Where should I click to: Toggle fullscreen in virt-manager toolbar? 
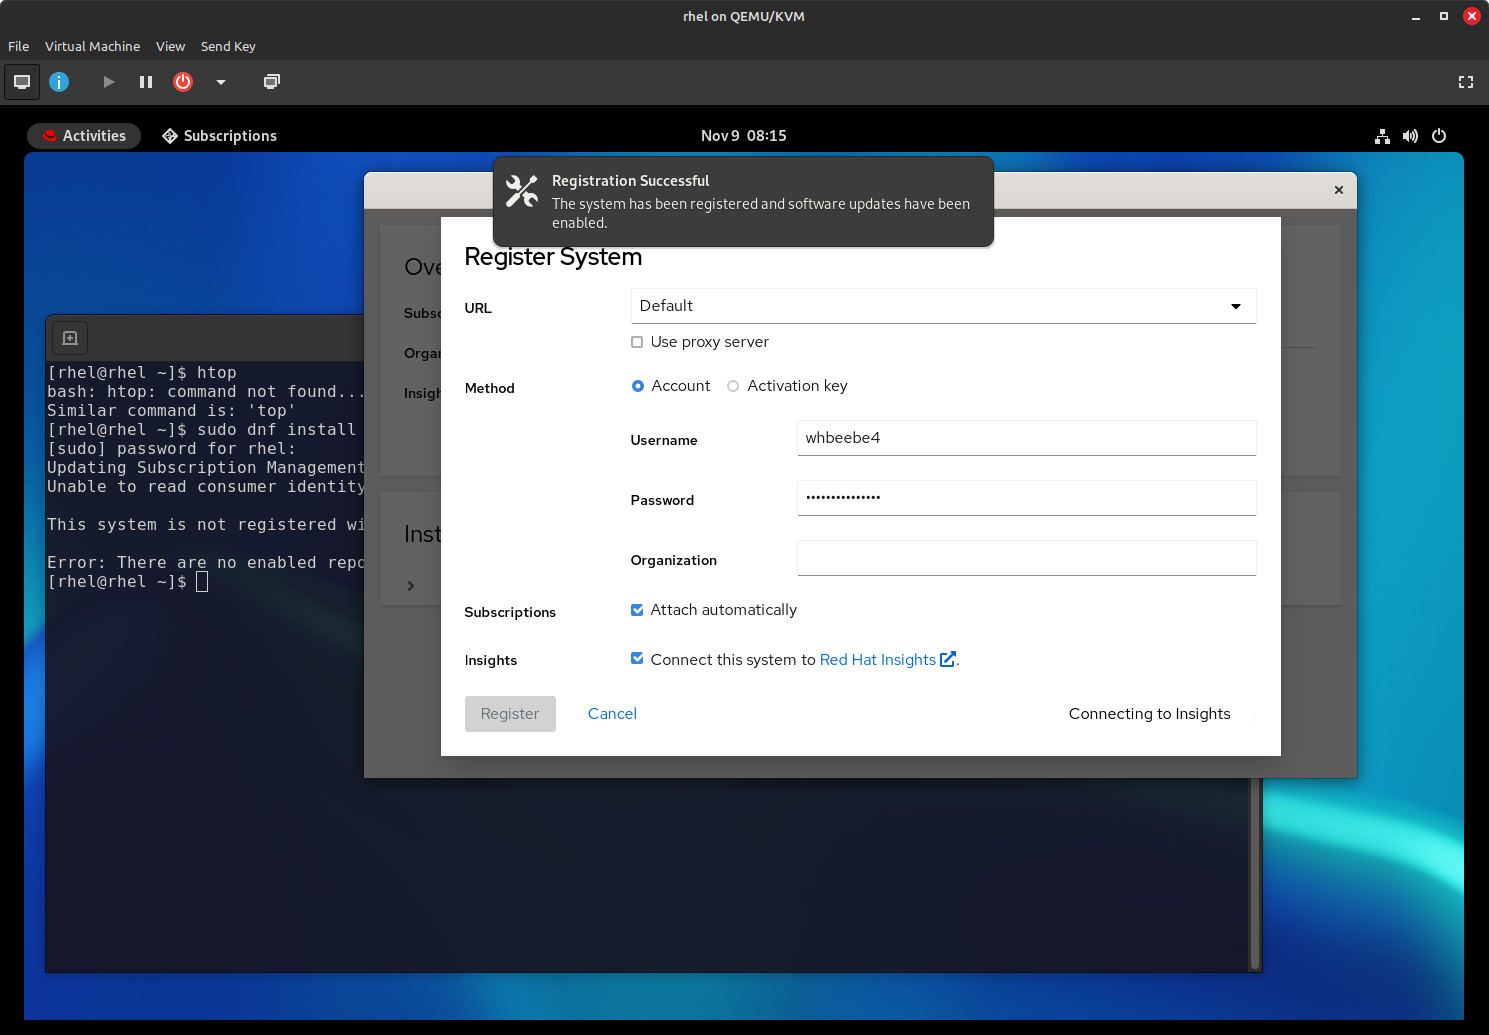tap(1466, 82)
